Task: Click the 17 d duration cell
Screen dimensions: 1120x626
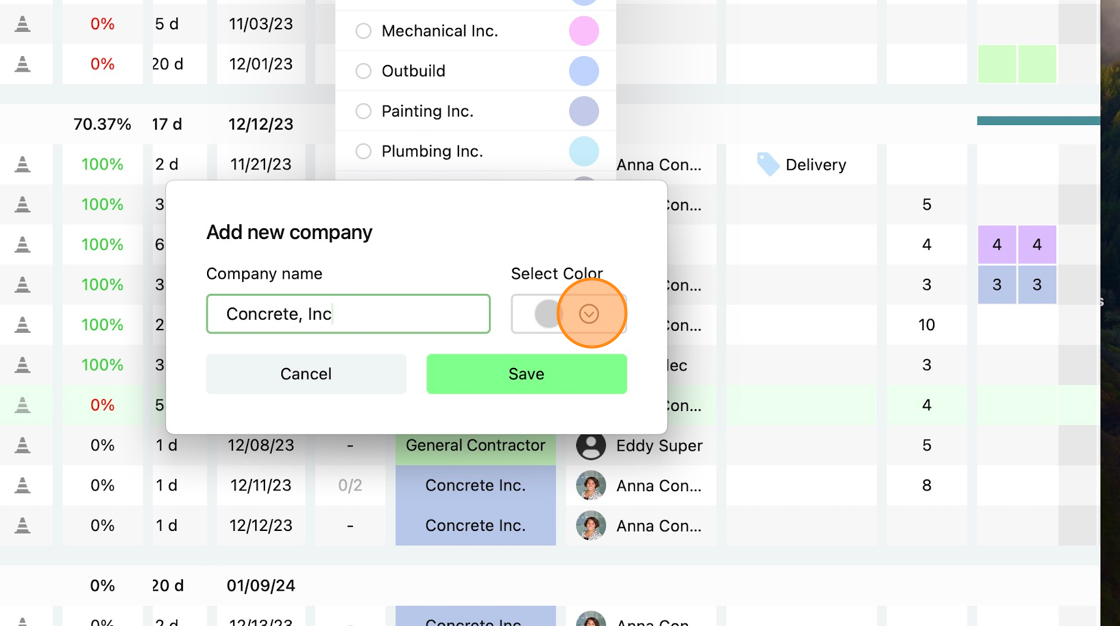Action: pyautogui.click(x=167, y=124)
